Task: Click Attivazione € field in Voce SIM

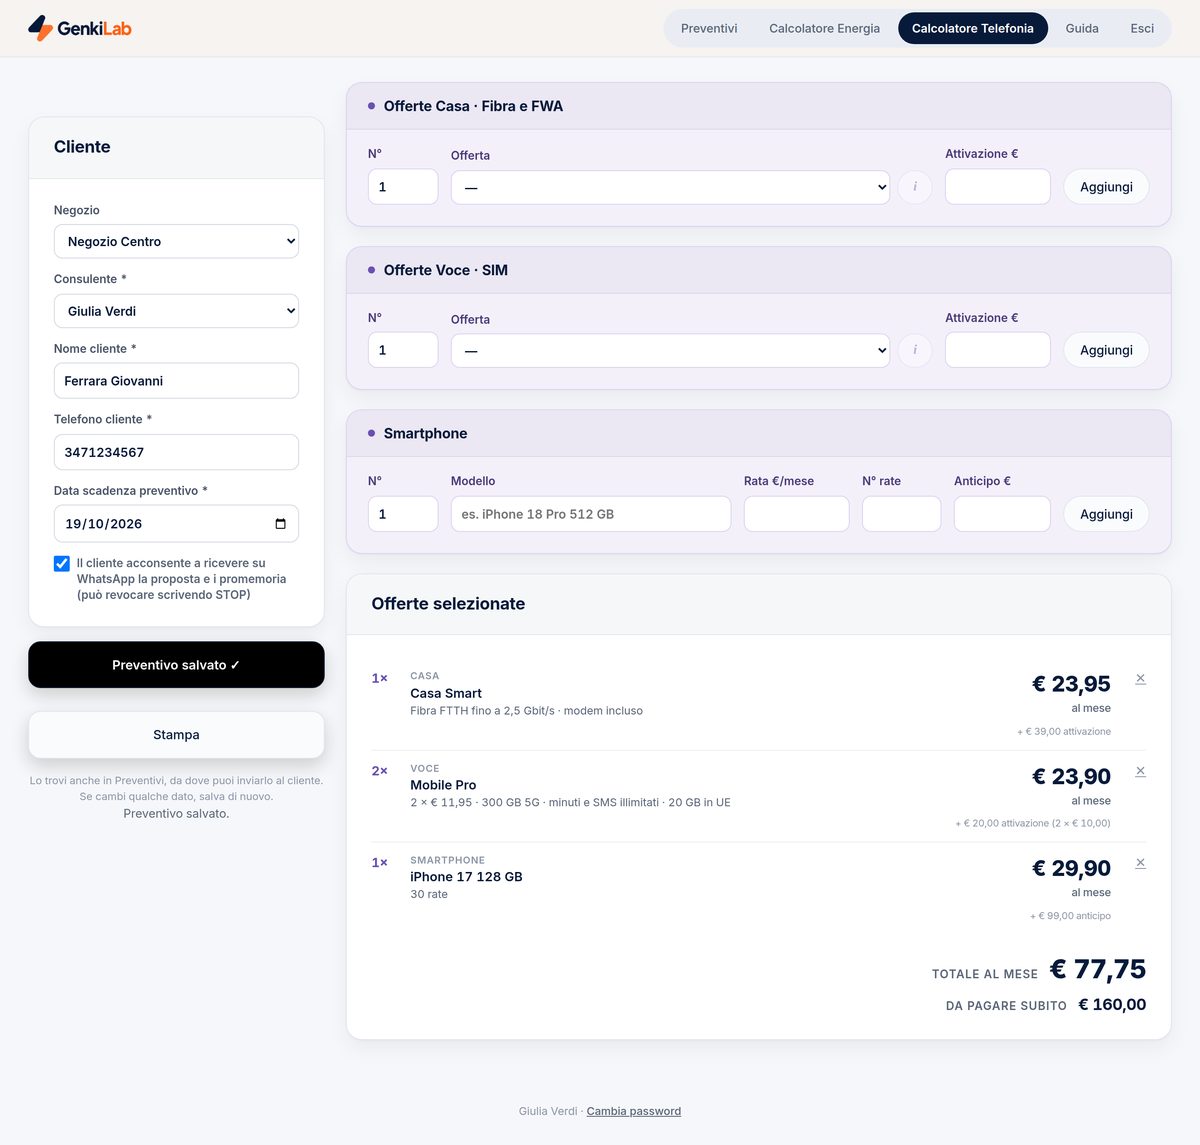Action: (998, 350)
